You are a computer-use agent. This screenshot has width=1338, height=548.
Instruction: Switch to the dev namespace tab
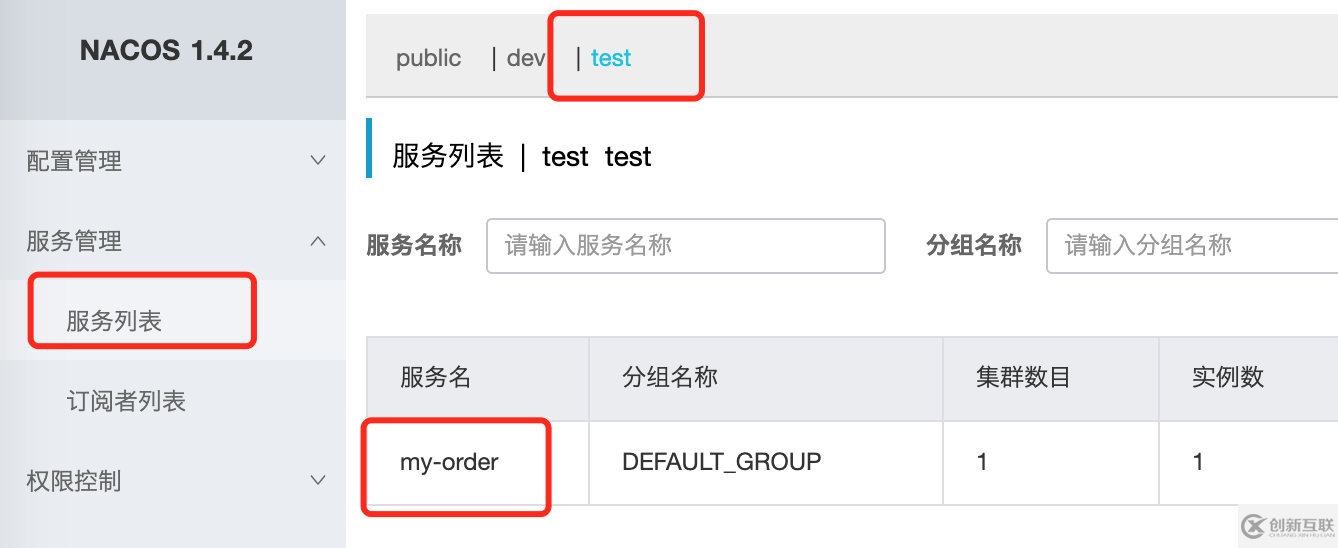(x=526, y=58)
